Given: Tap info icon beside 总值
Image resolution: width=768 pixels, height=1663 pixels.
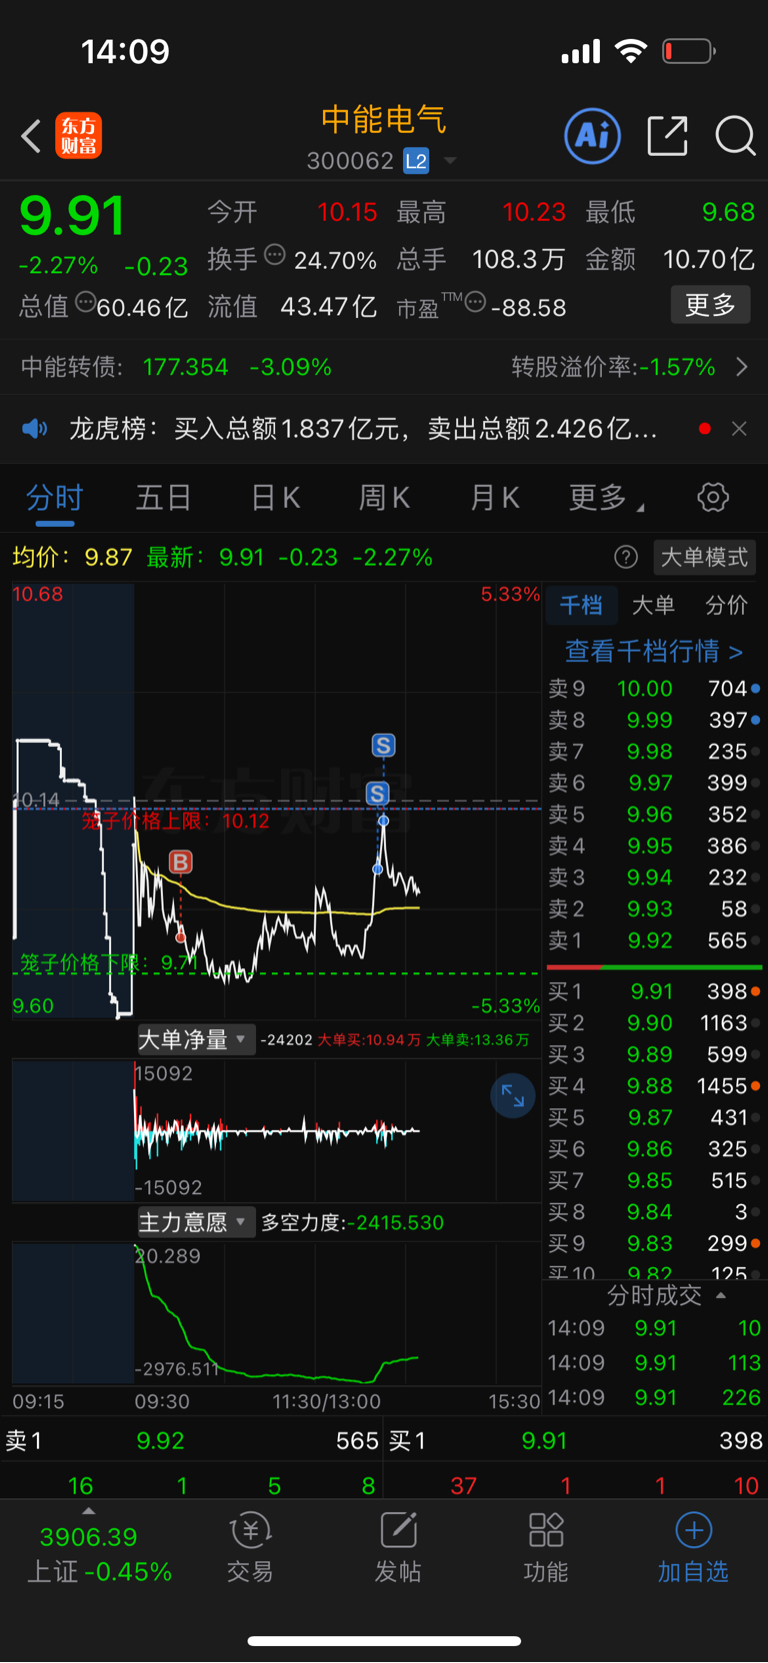Looking at the screenshot, I should tap(85, 302).
